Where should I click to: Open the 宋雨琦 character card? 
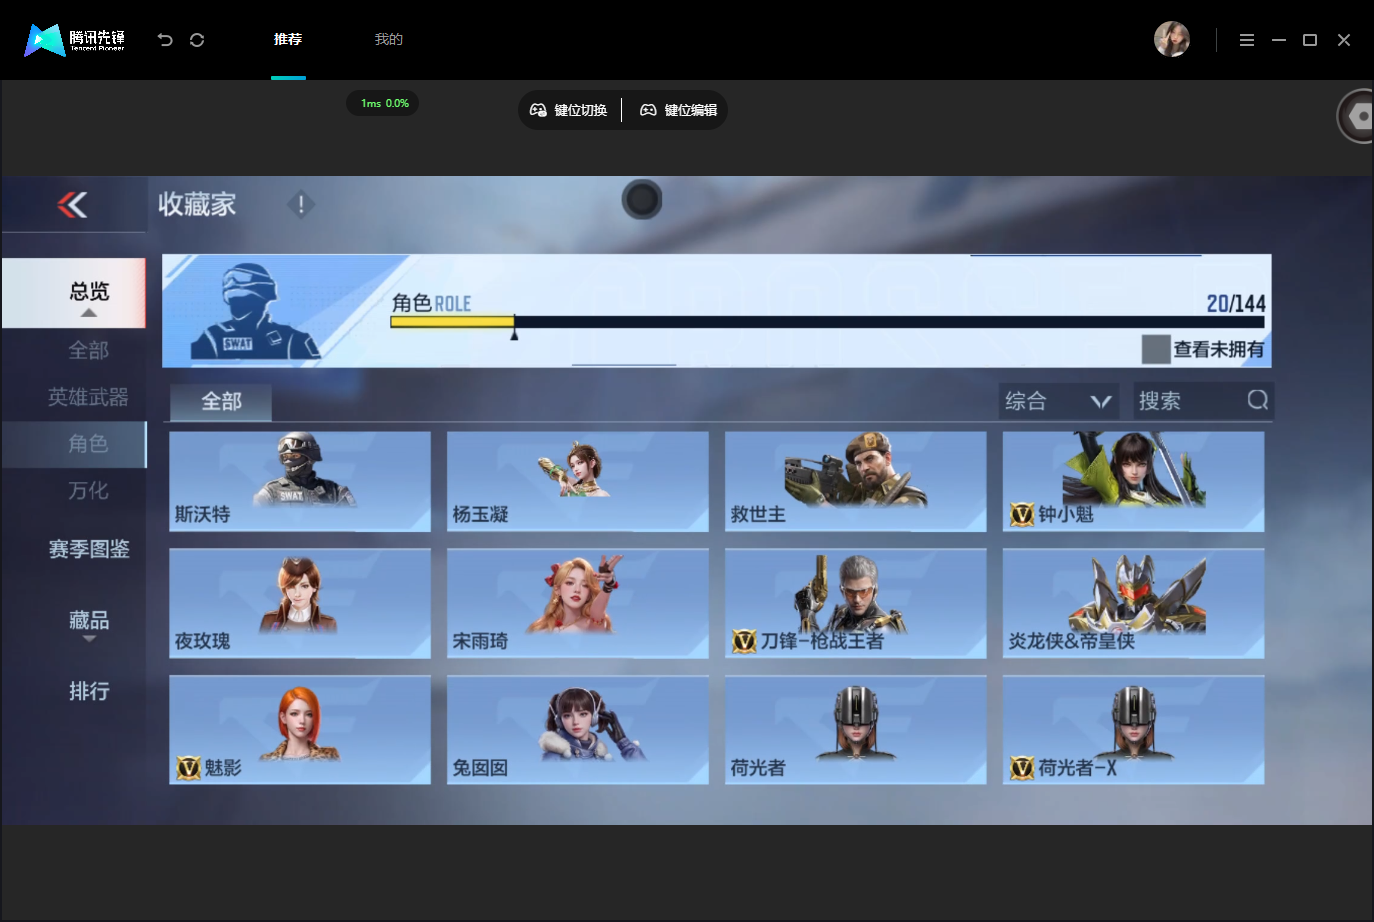(x=578, y=603)
